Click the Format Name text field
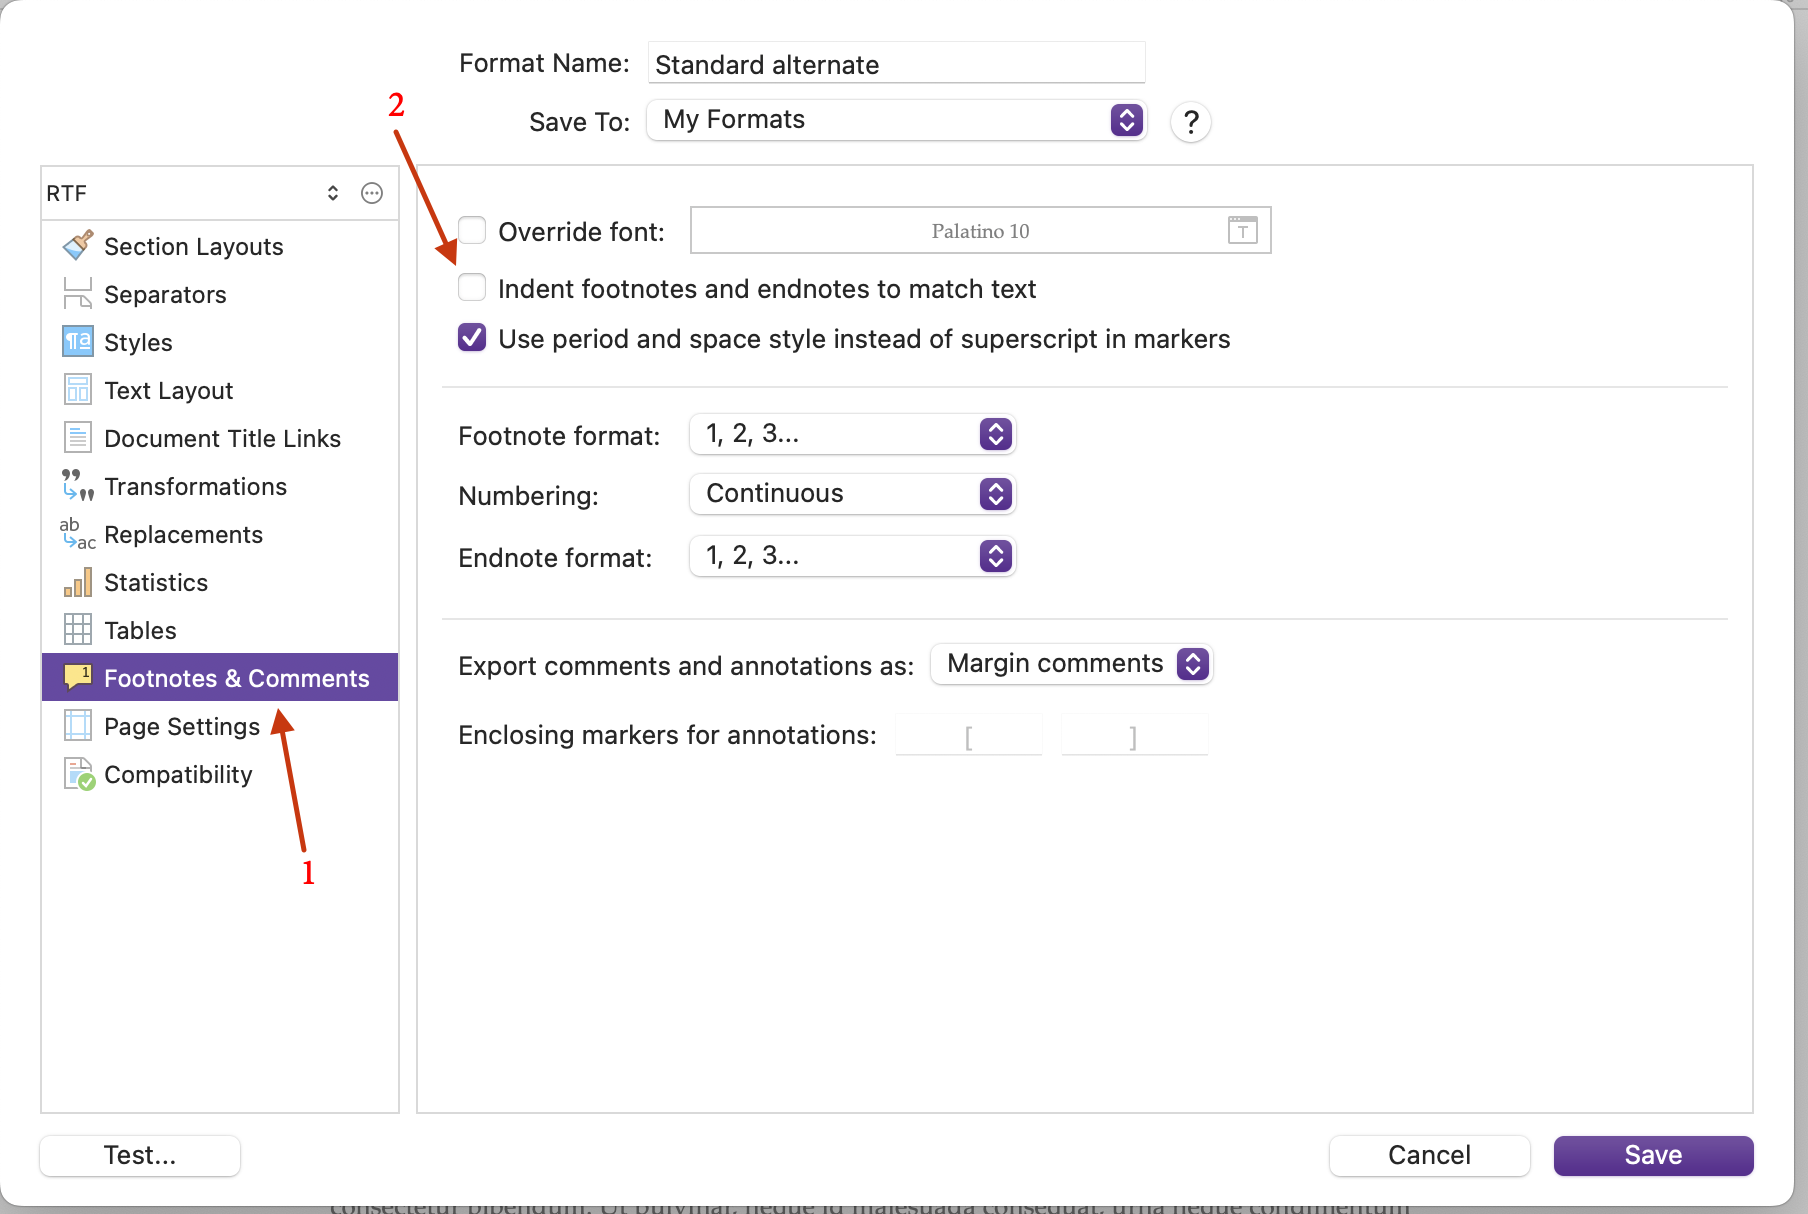The image size is (1808, 1214). tap(896, 63)
